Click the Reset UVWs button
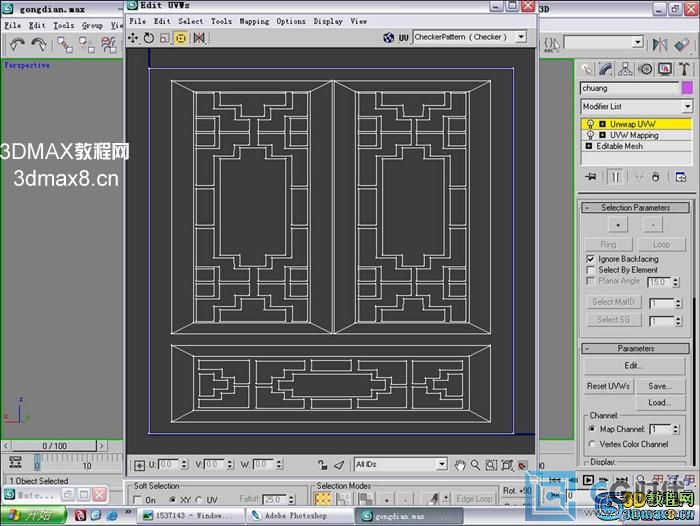The width and height of the screenshot is (700, 526). (x=608, y=386)
